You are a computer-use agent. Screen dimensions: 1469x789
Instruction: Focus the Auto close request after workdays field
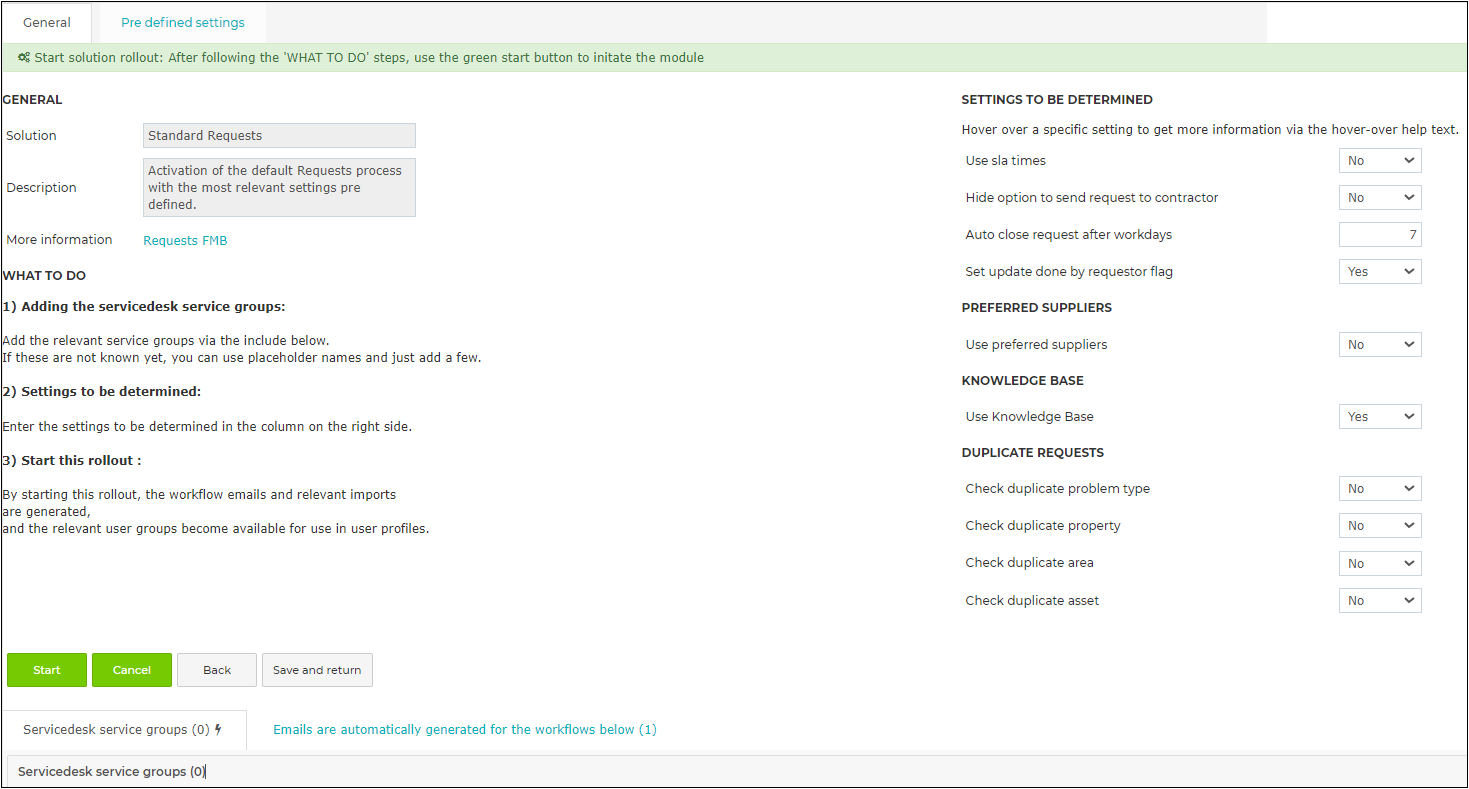click(x=1380, y=235)
